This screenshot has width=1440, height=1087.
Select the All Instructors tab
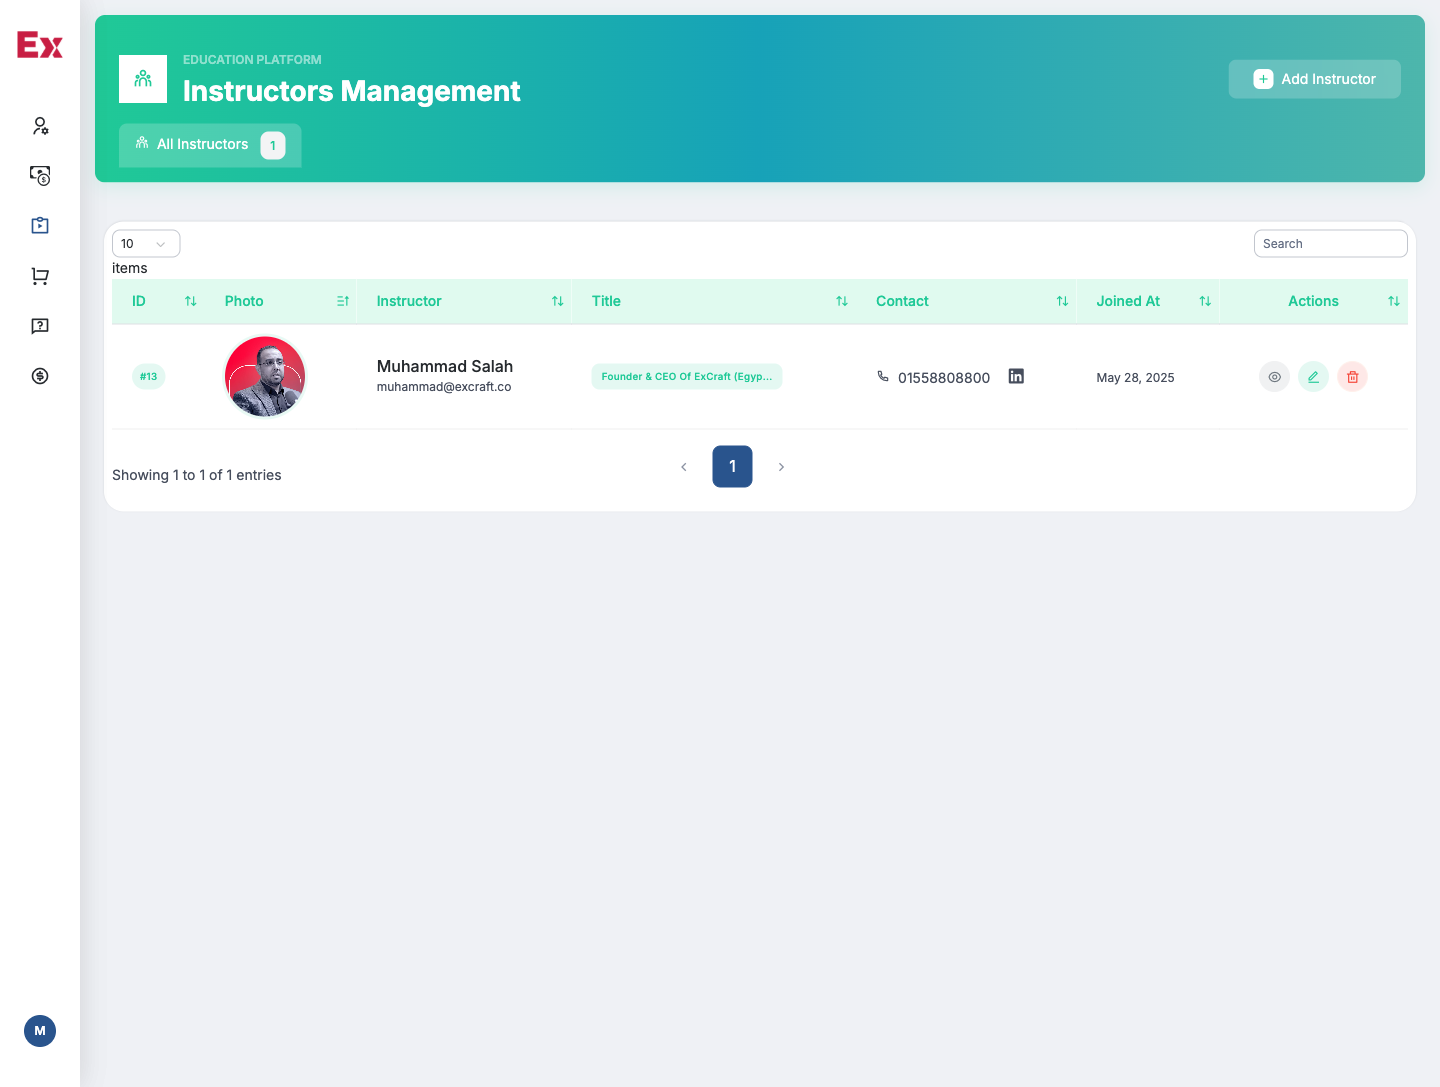pyautogui.click(x=210, y=145)
